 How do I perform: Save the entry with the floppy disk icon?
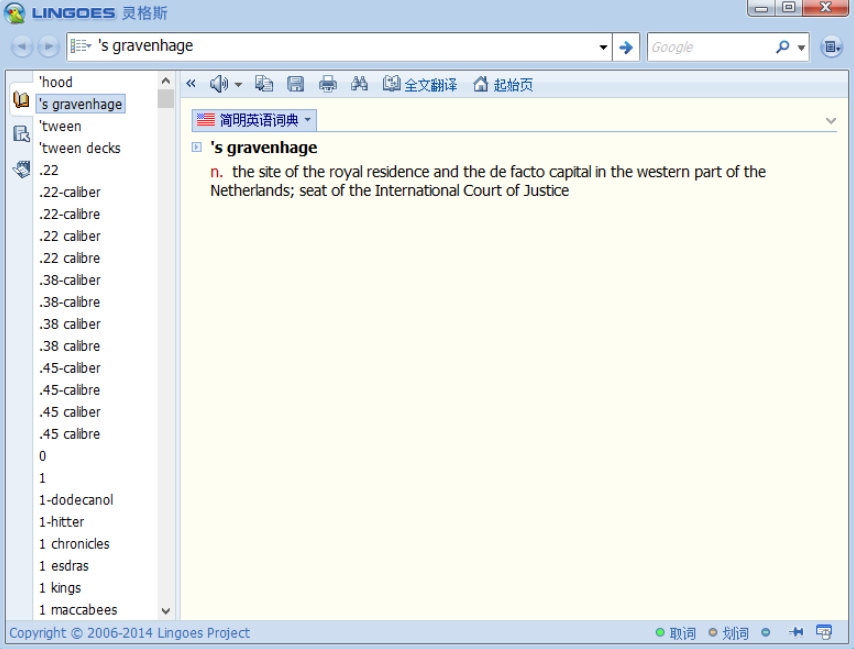click(296, 85)
